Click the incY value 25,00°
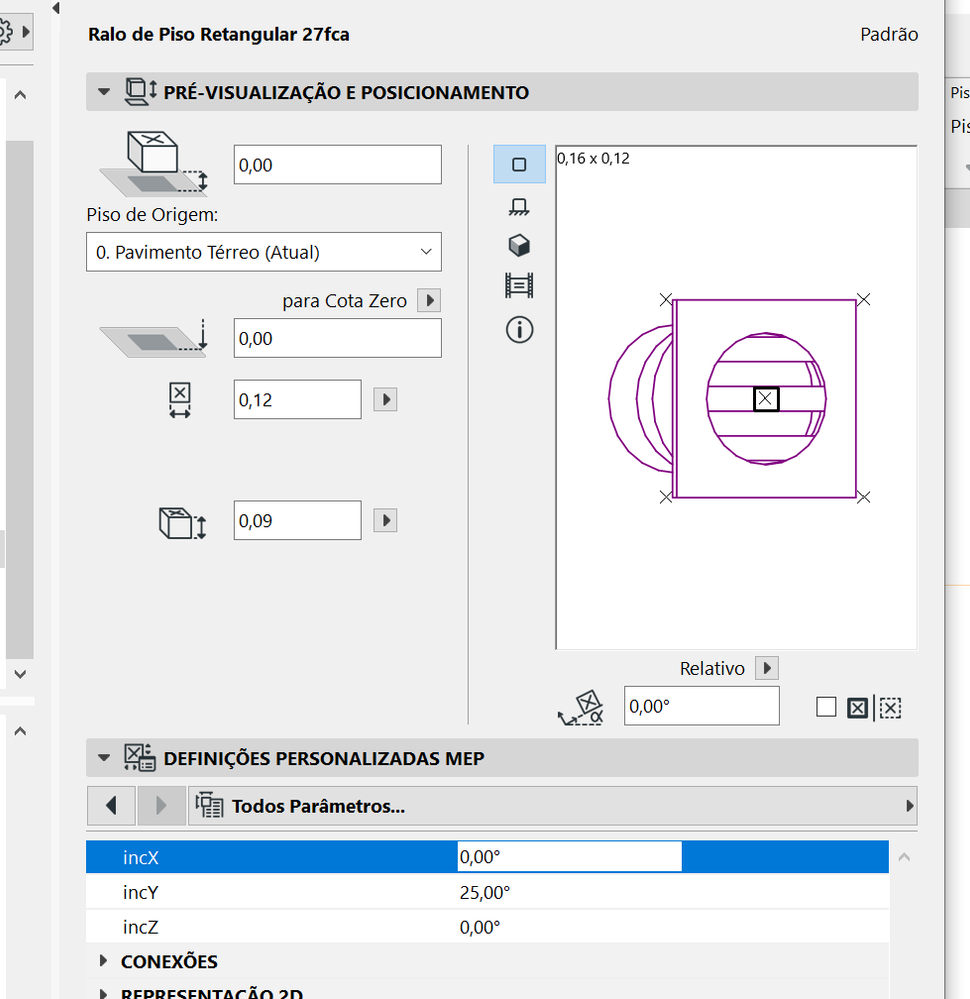This screenshot has width=970, height=999. (485, 893)
